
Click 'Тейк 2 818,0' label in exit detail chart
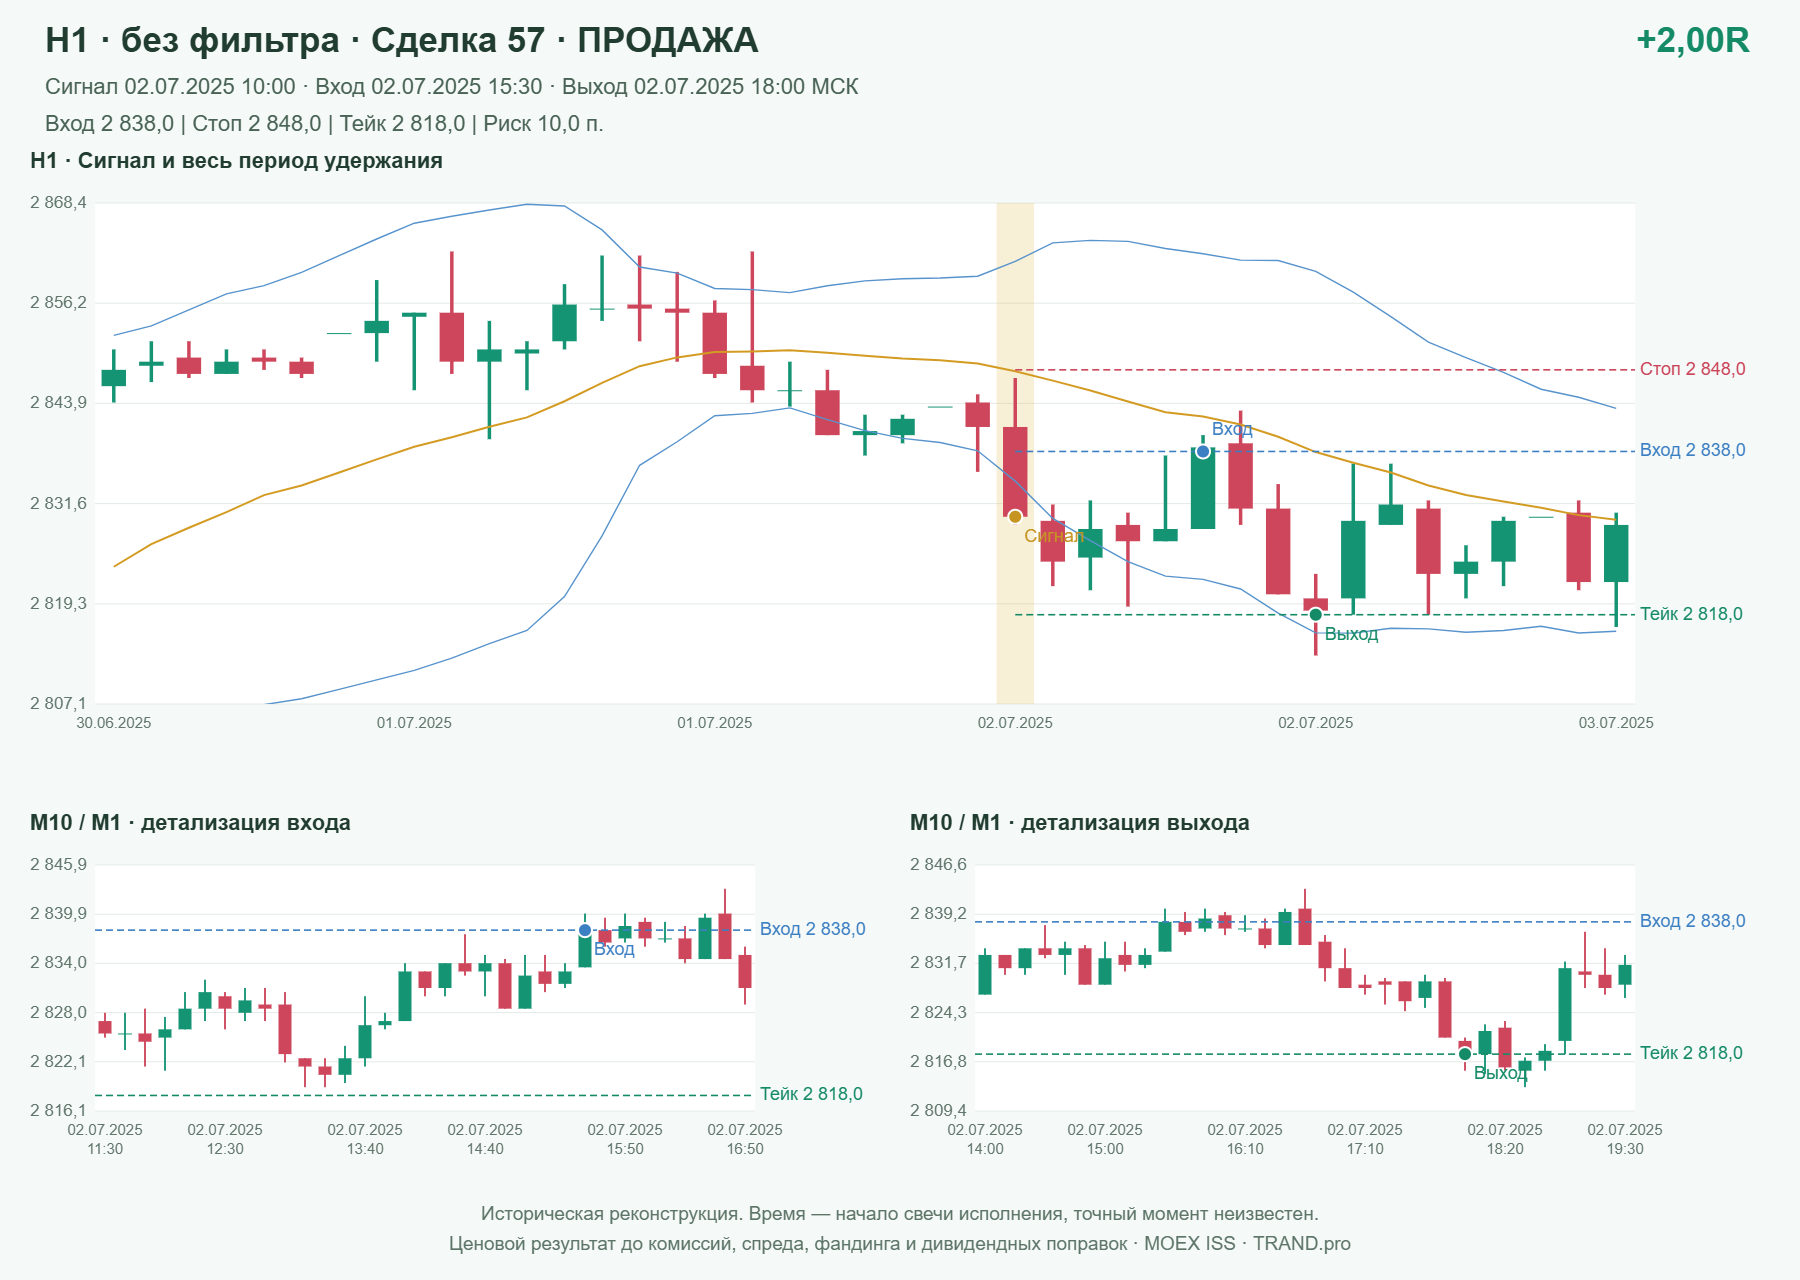[1691, 1053]
